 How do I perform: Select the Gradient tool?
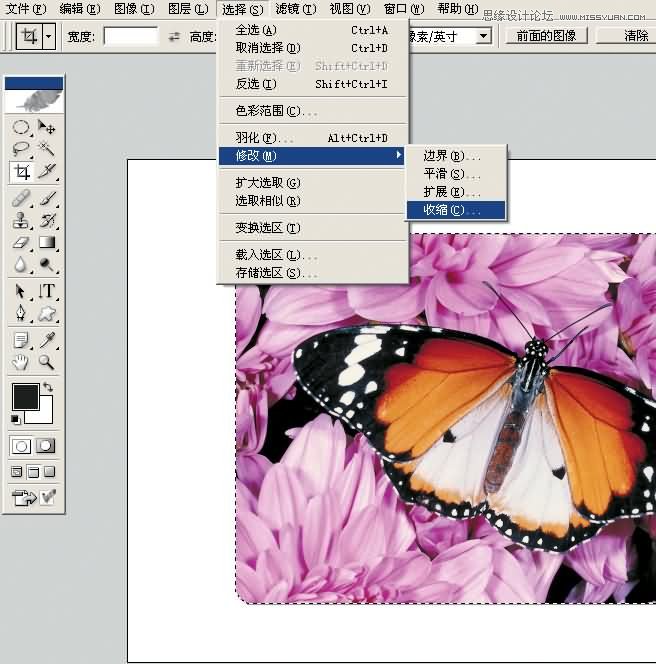point(47,243)
